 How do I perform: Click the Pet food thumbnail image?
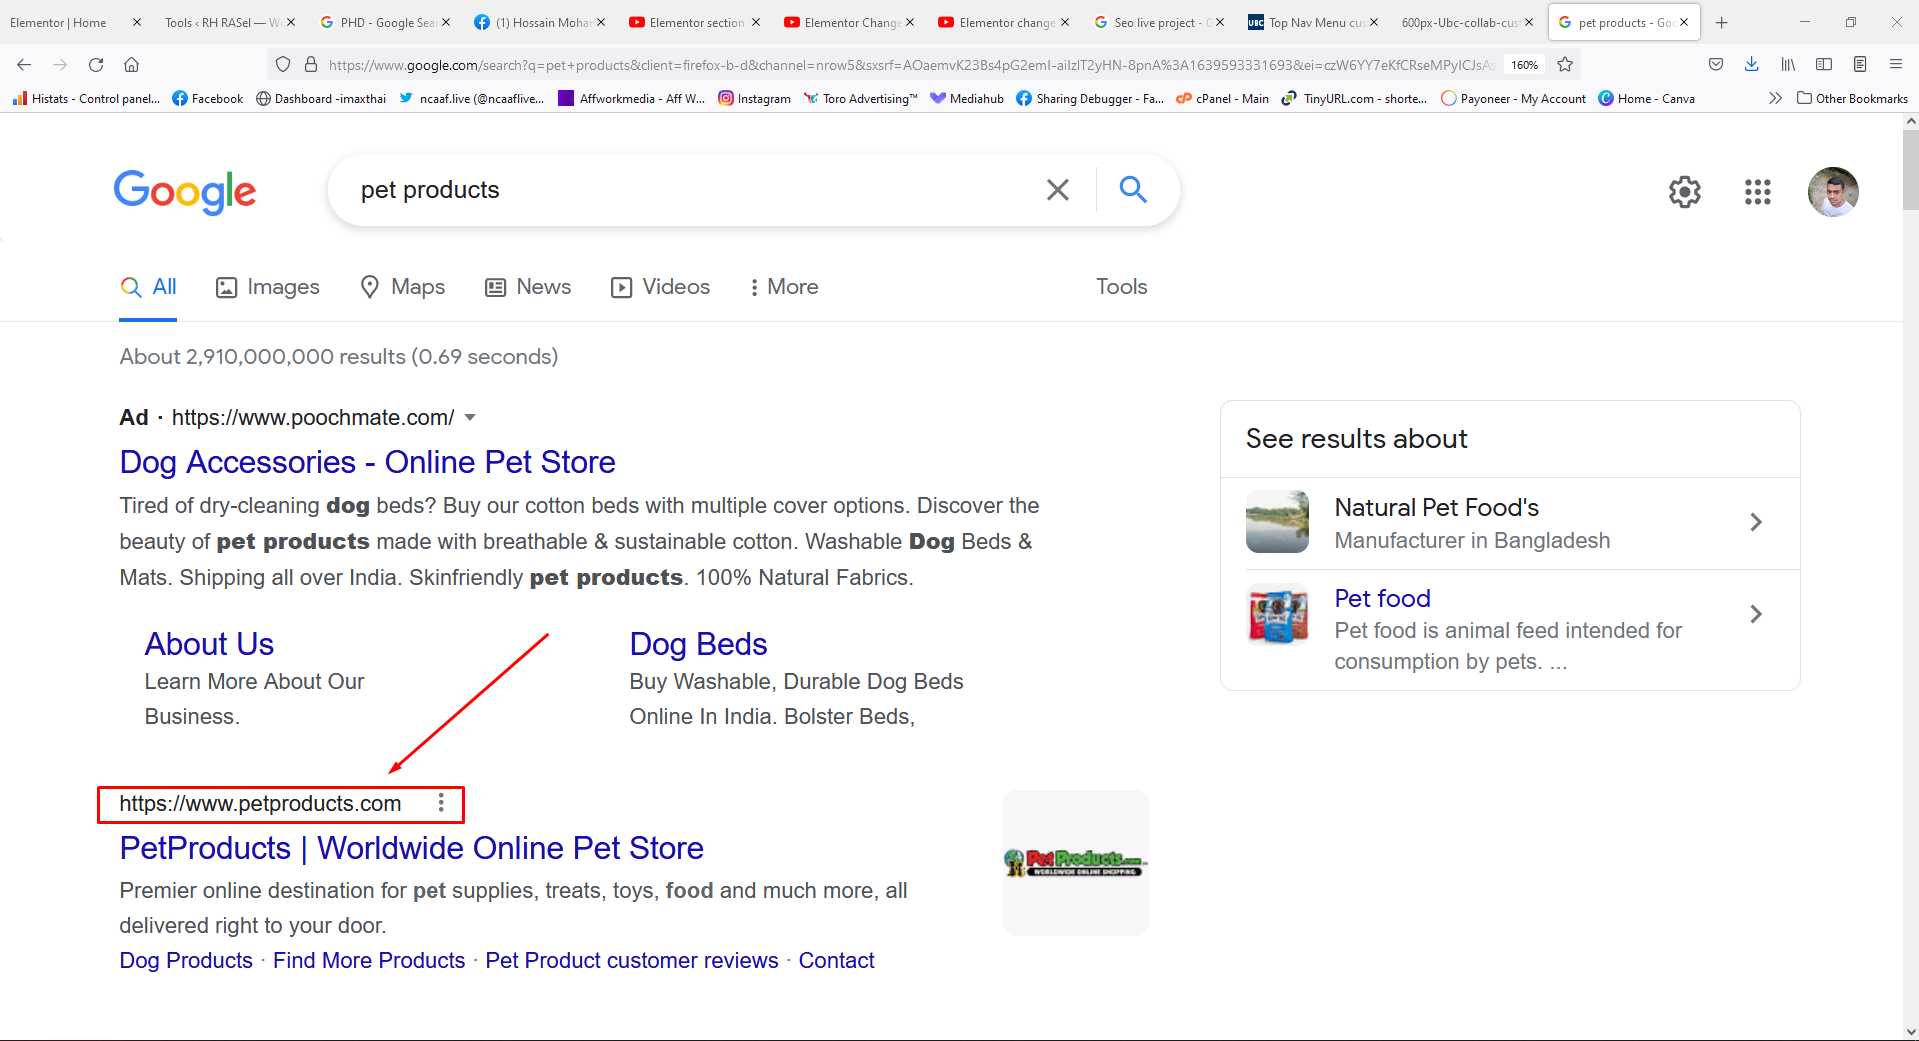(1277, 614)
